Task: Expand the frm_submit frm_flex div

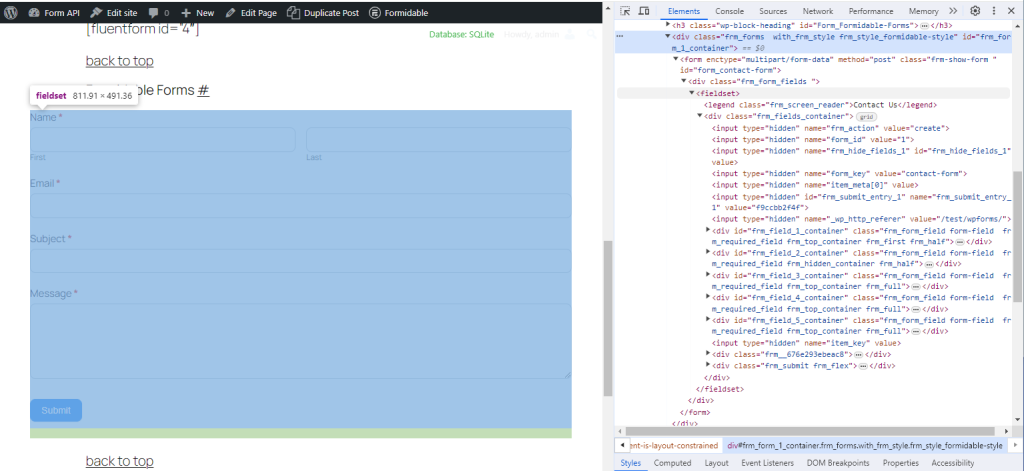Action: 709,366
